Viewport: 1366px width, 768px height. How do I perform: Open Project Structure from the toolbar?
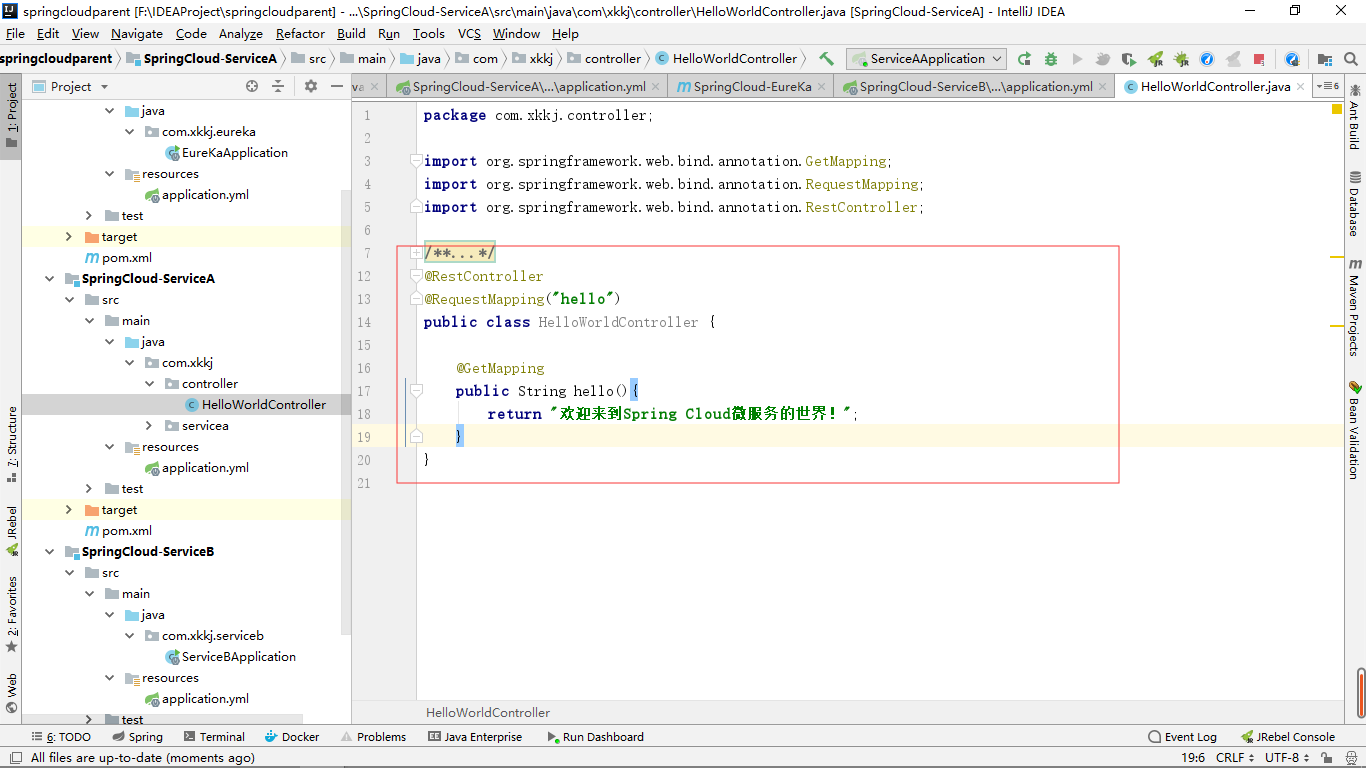tap(1325, 59)
